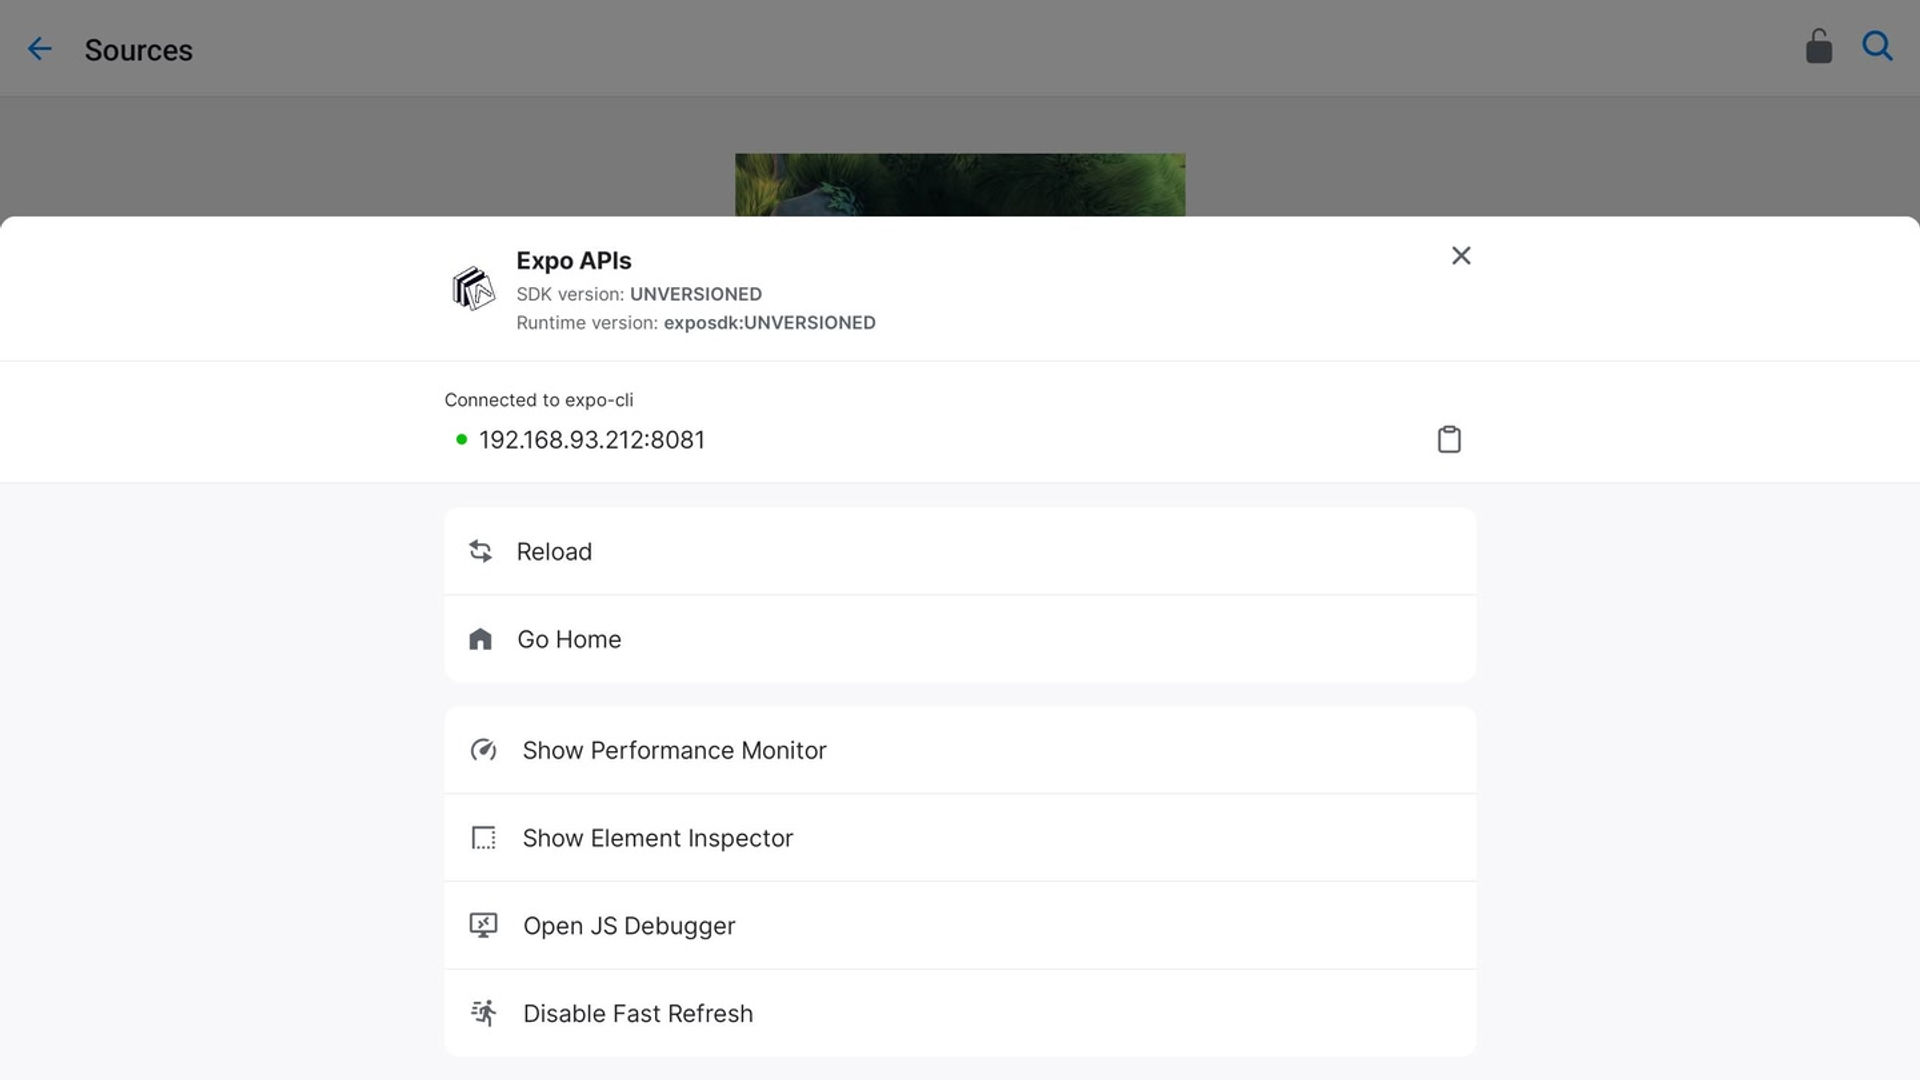The image size is (1920, 1080).
Task: Copy server address with clipboard icon
Action: [1449, 439]
